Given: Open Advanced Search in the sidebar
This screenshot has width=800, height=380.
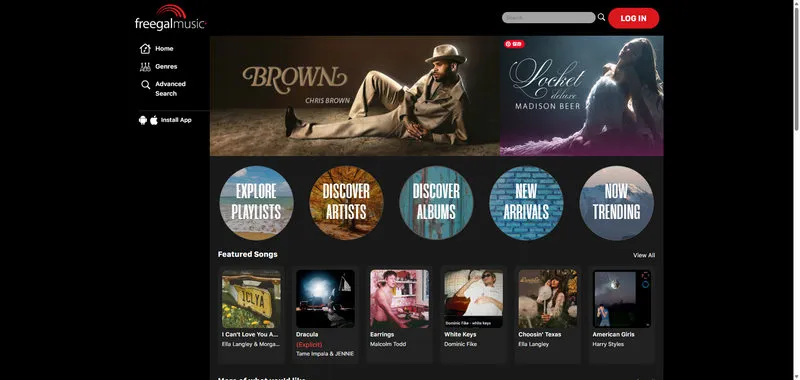Looking at the screenshot, I should pyautogui.click(x=170, y=89).
